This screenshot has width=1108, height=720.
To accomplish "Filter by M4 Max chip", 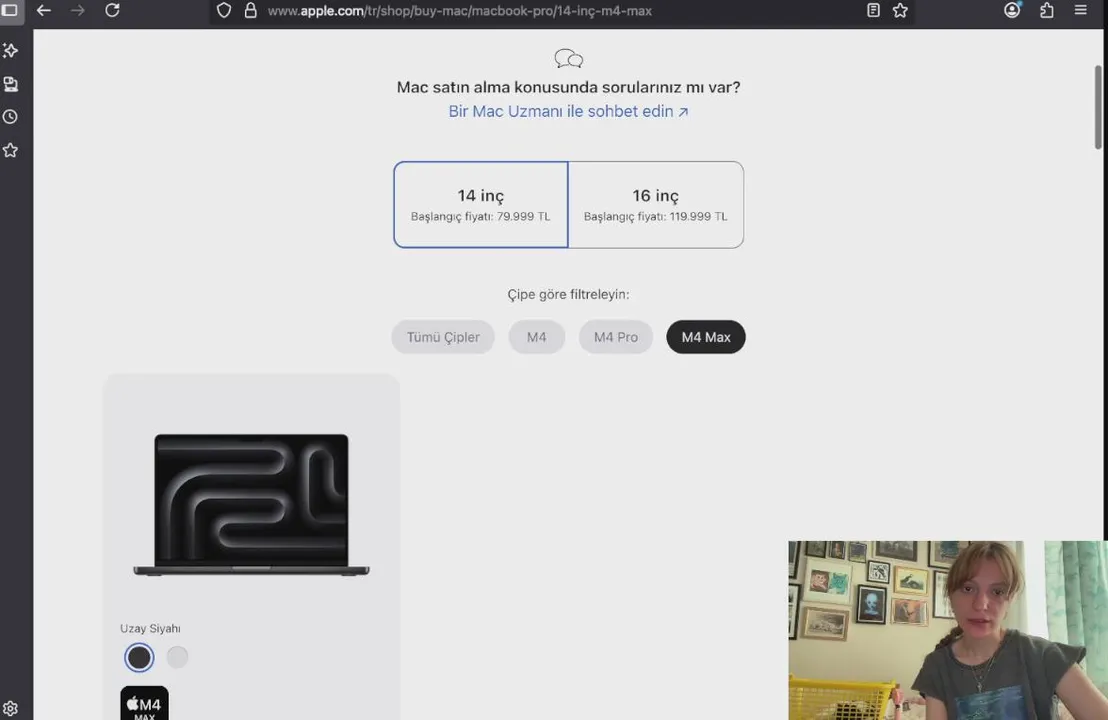I will [x=706, y=337].
